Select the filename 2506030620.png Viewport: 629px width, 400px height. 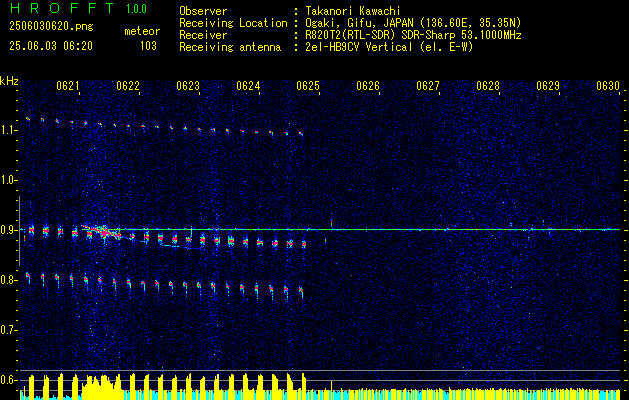(51, 27)
